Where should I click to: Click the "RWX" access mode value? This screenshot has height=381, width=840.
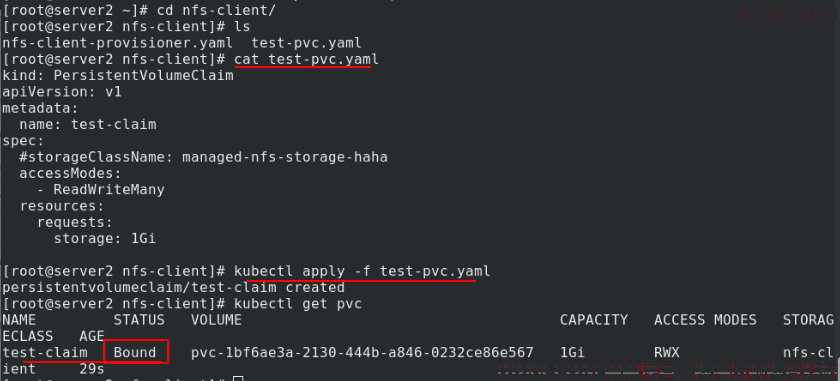pyautogui.click(x=666, y=353)
